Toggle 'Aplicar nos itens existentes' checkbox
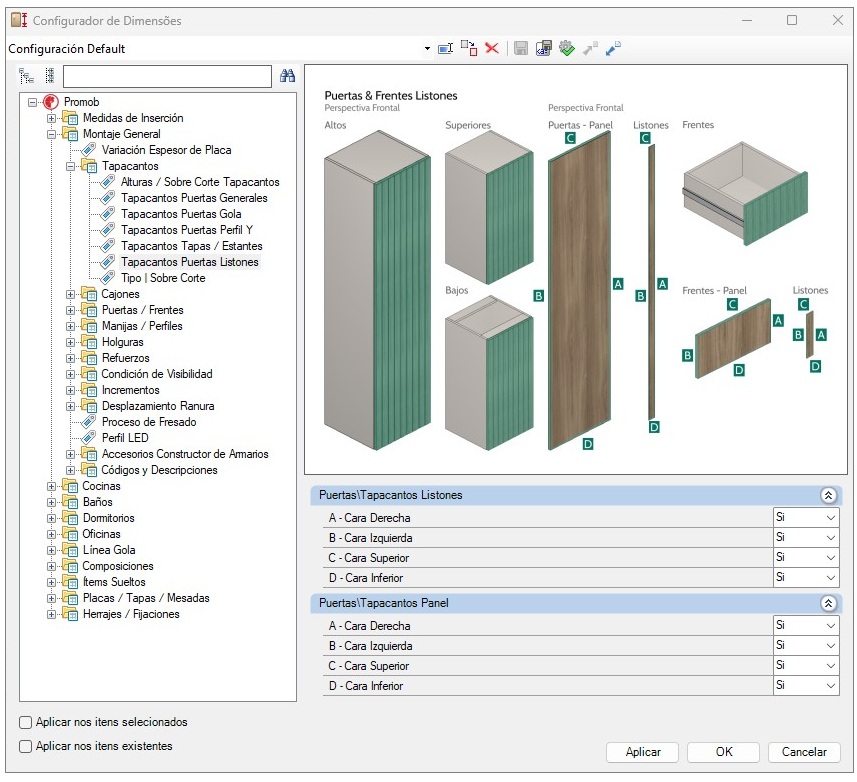Image resolution: width=857 pixels, height=782 pixels. point(26,746)
